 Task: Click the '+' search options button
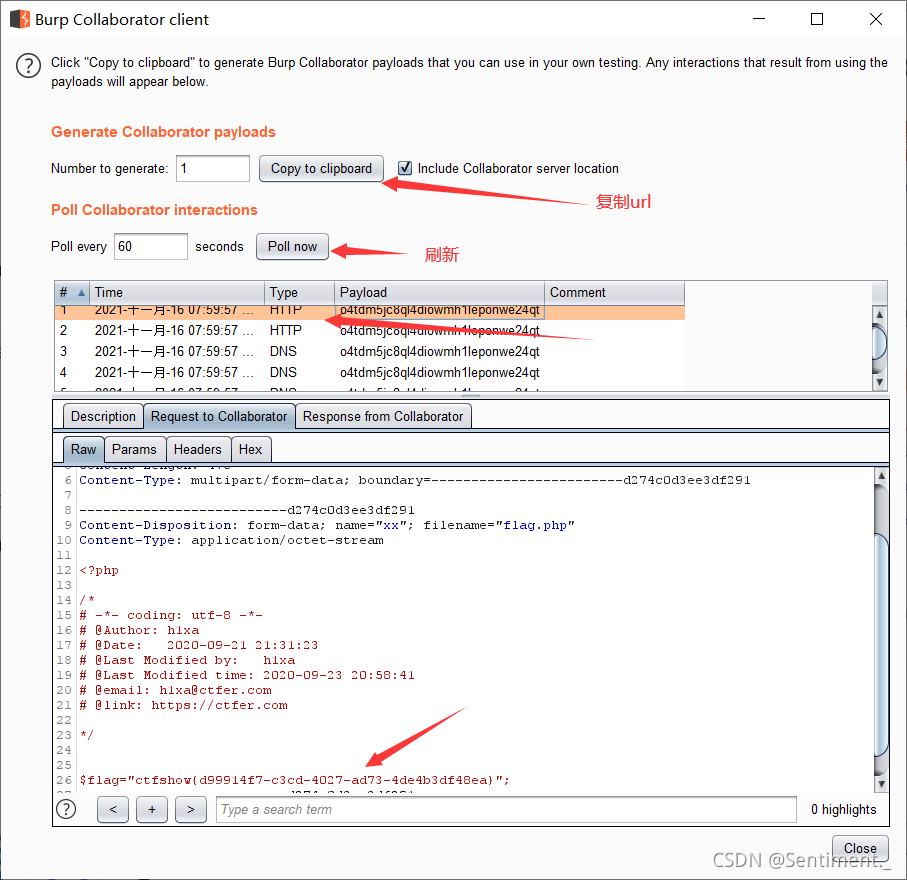tap(152, 809)
